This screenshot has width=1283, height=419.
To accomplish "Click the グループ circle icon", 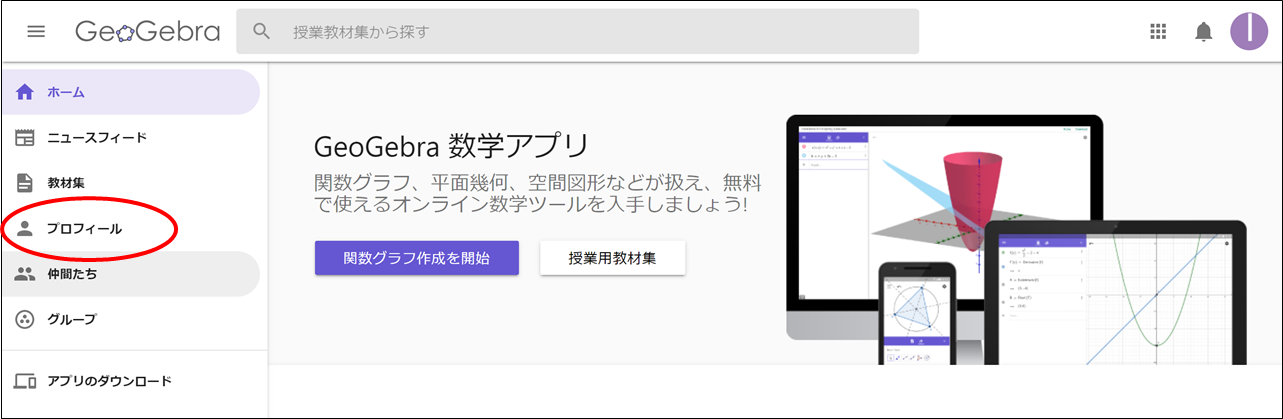I will 25,320.
